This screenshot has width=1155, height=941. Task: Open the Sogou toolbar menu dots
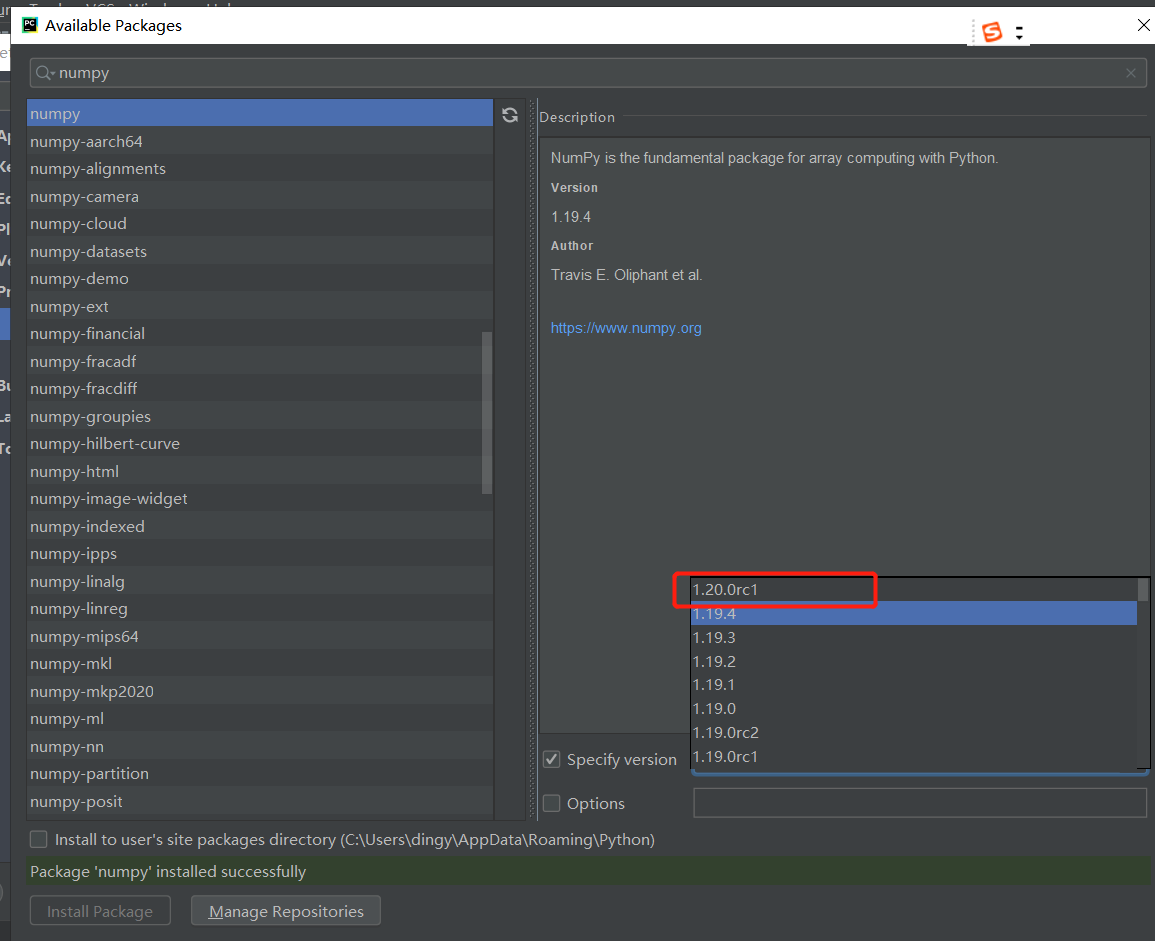tap(1019, 32)
